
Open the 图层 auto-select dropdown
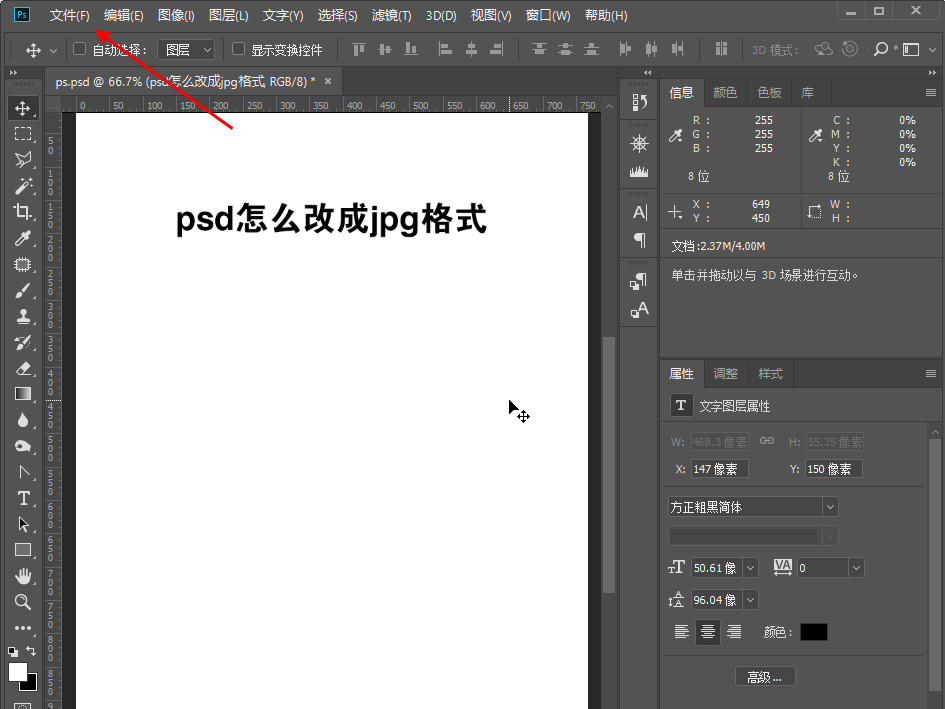click(x=188, y=49)
